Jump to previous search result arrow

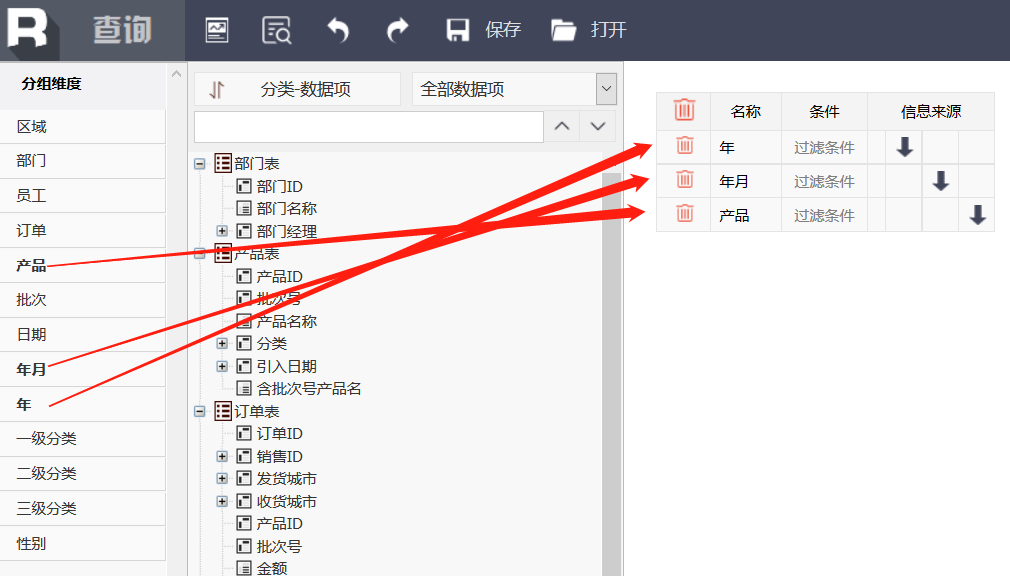pyautogui.click(x=562, y=126)
